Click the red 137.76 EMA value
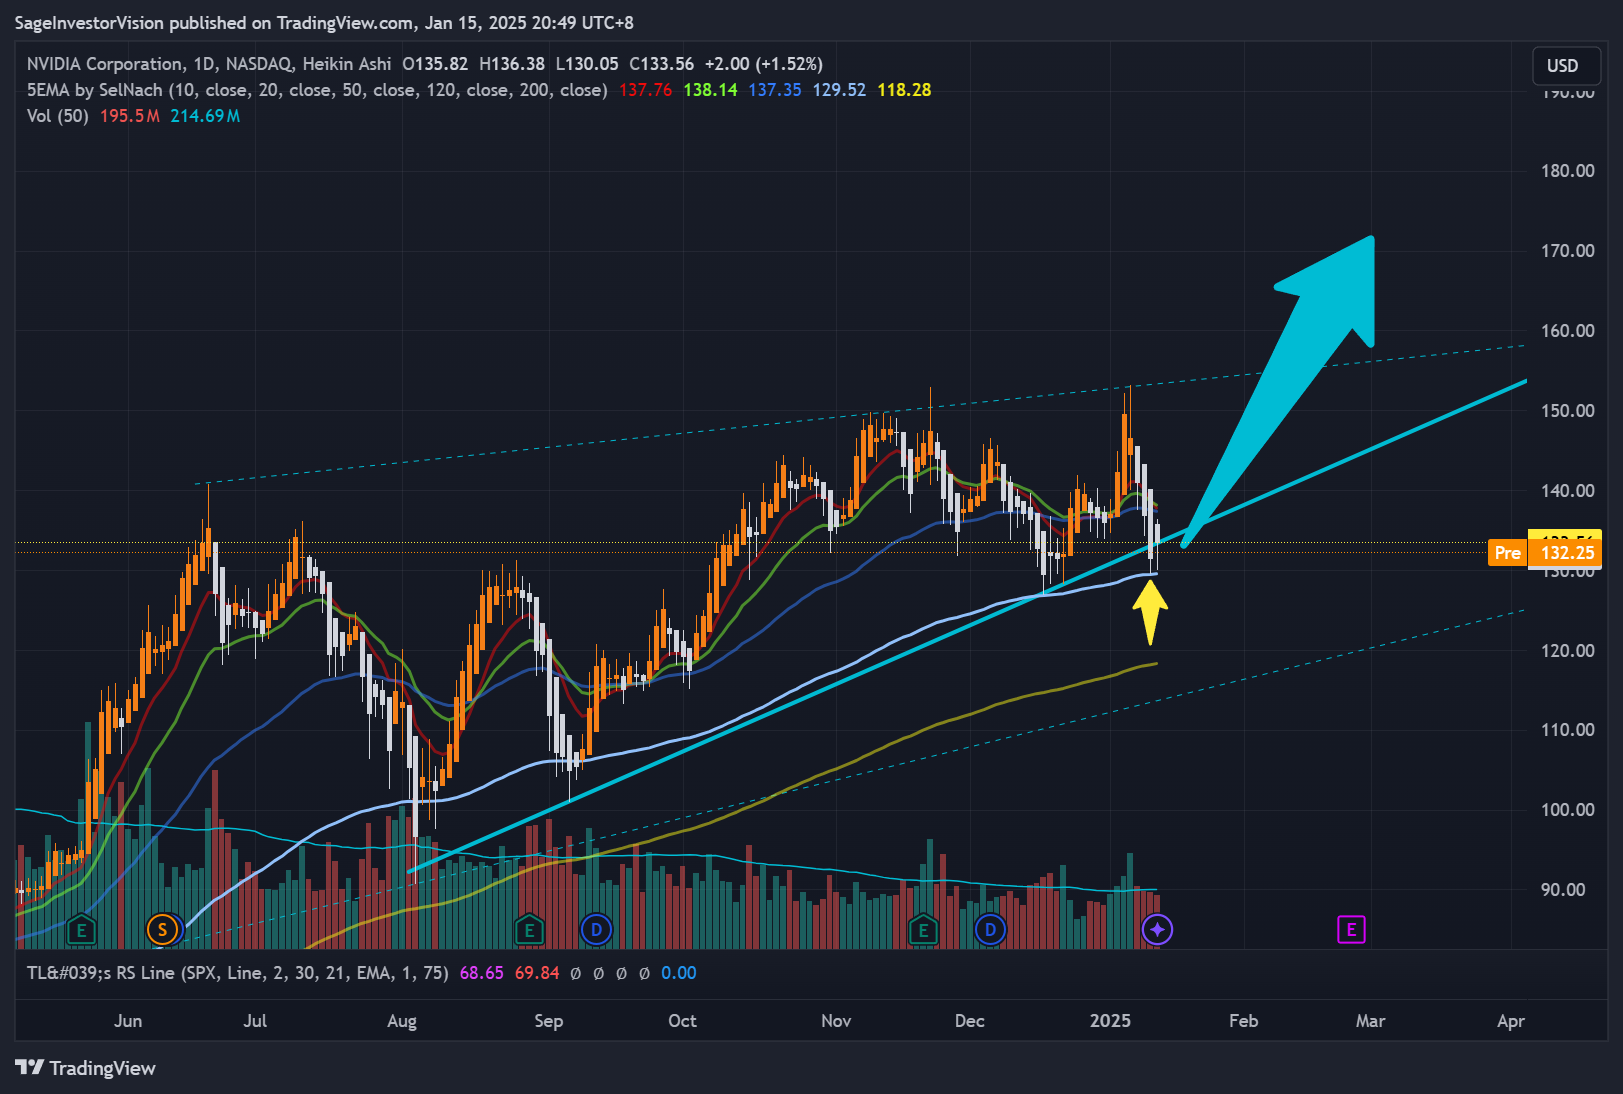 point(645,90)
